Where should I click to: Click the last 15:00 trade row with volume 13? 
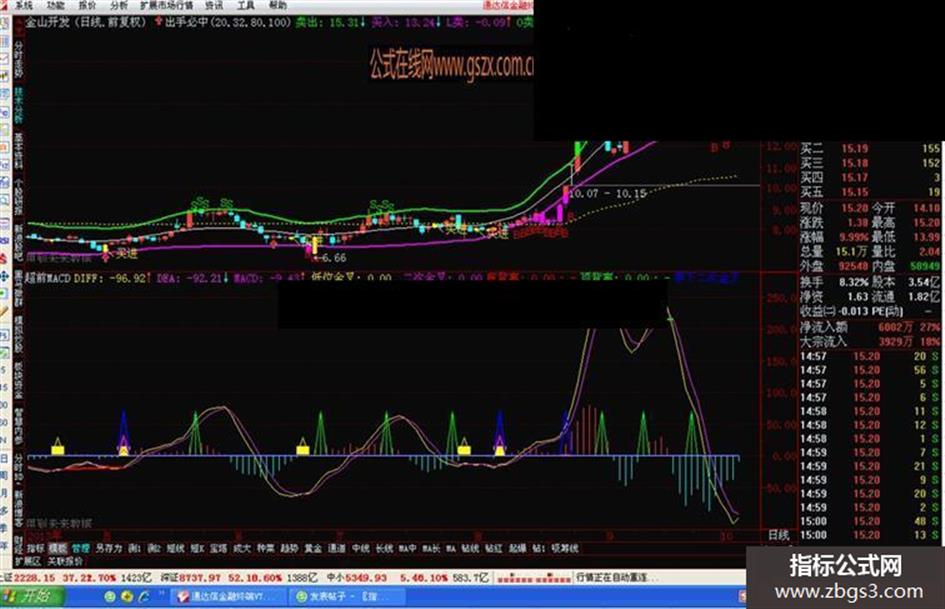870,535
